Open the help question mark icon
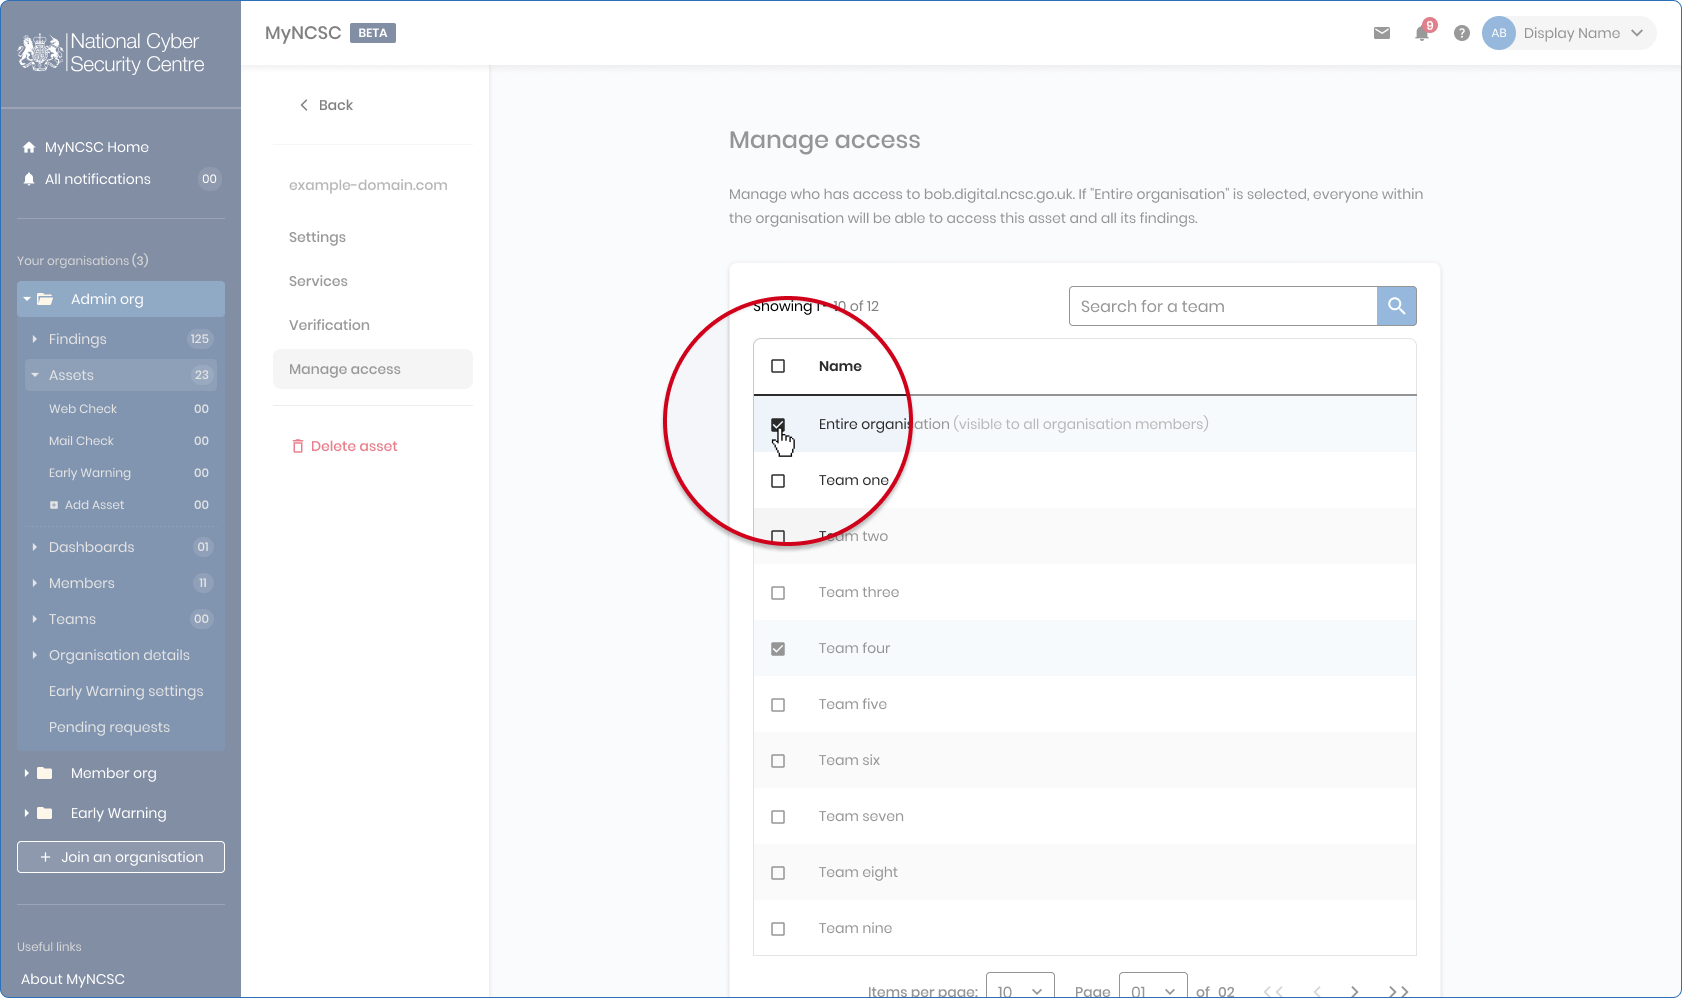1682x998 pixels. coord(1462,33)
